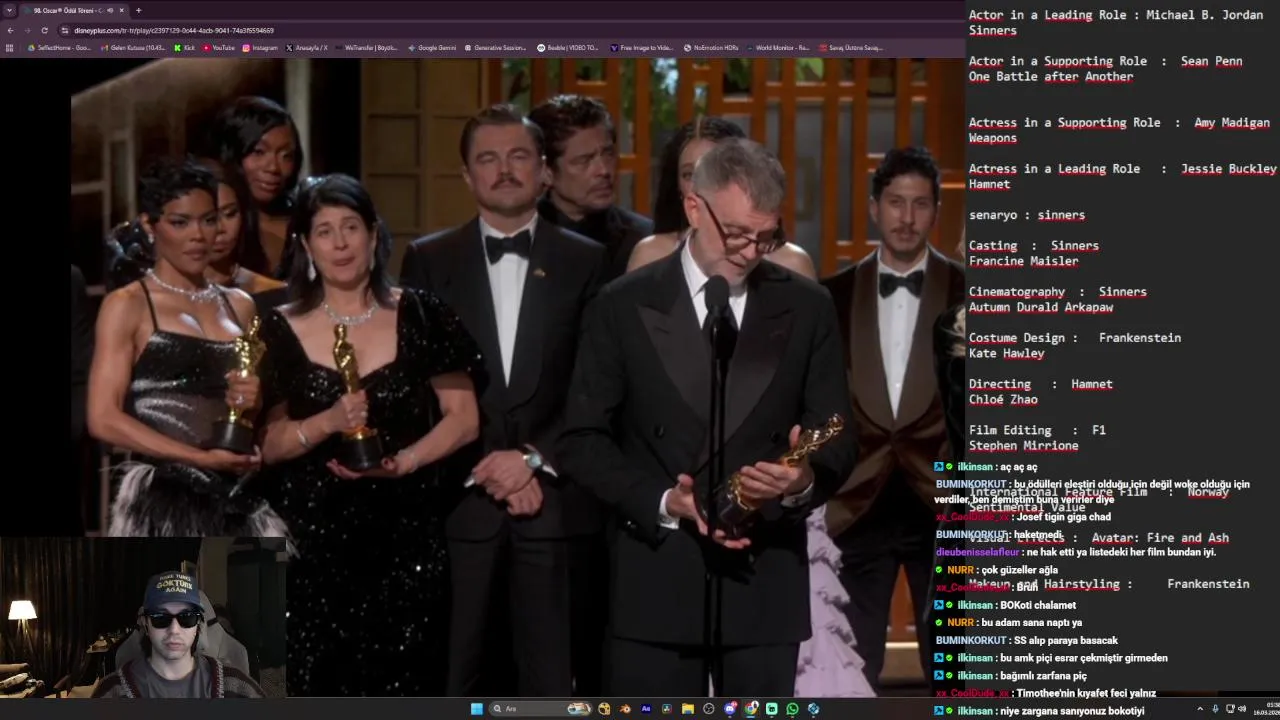The width and height of the screenshot is (1280, 720).
Task: Click the 'Stephen Mirrione' text
Action: pyautogui.click(x=1024, y=446)
